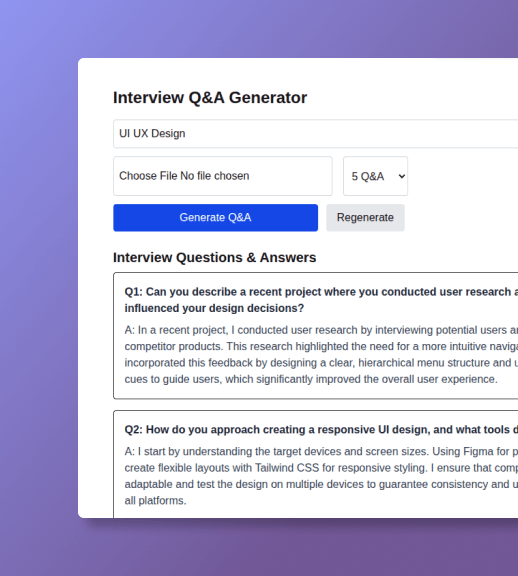518x576 pixels.
Task: Open the 5 Q&A count dropdown
Action: pos(375,176)
